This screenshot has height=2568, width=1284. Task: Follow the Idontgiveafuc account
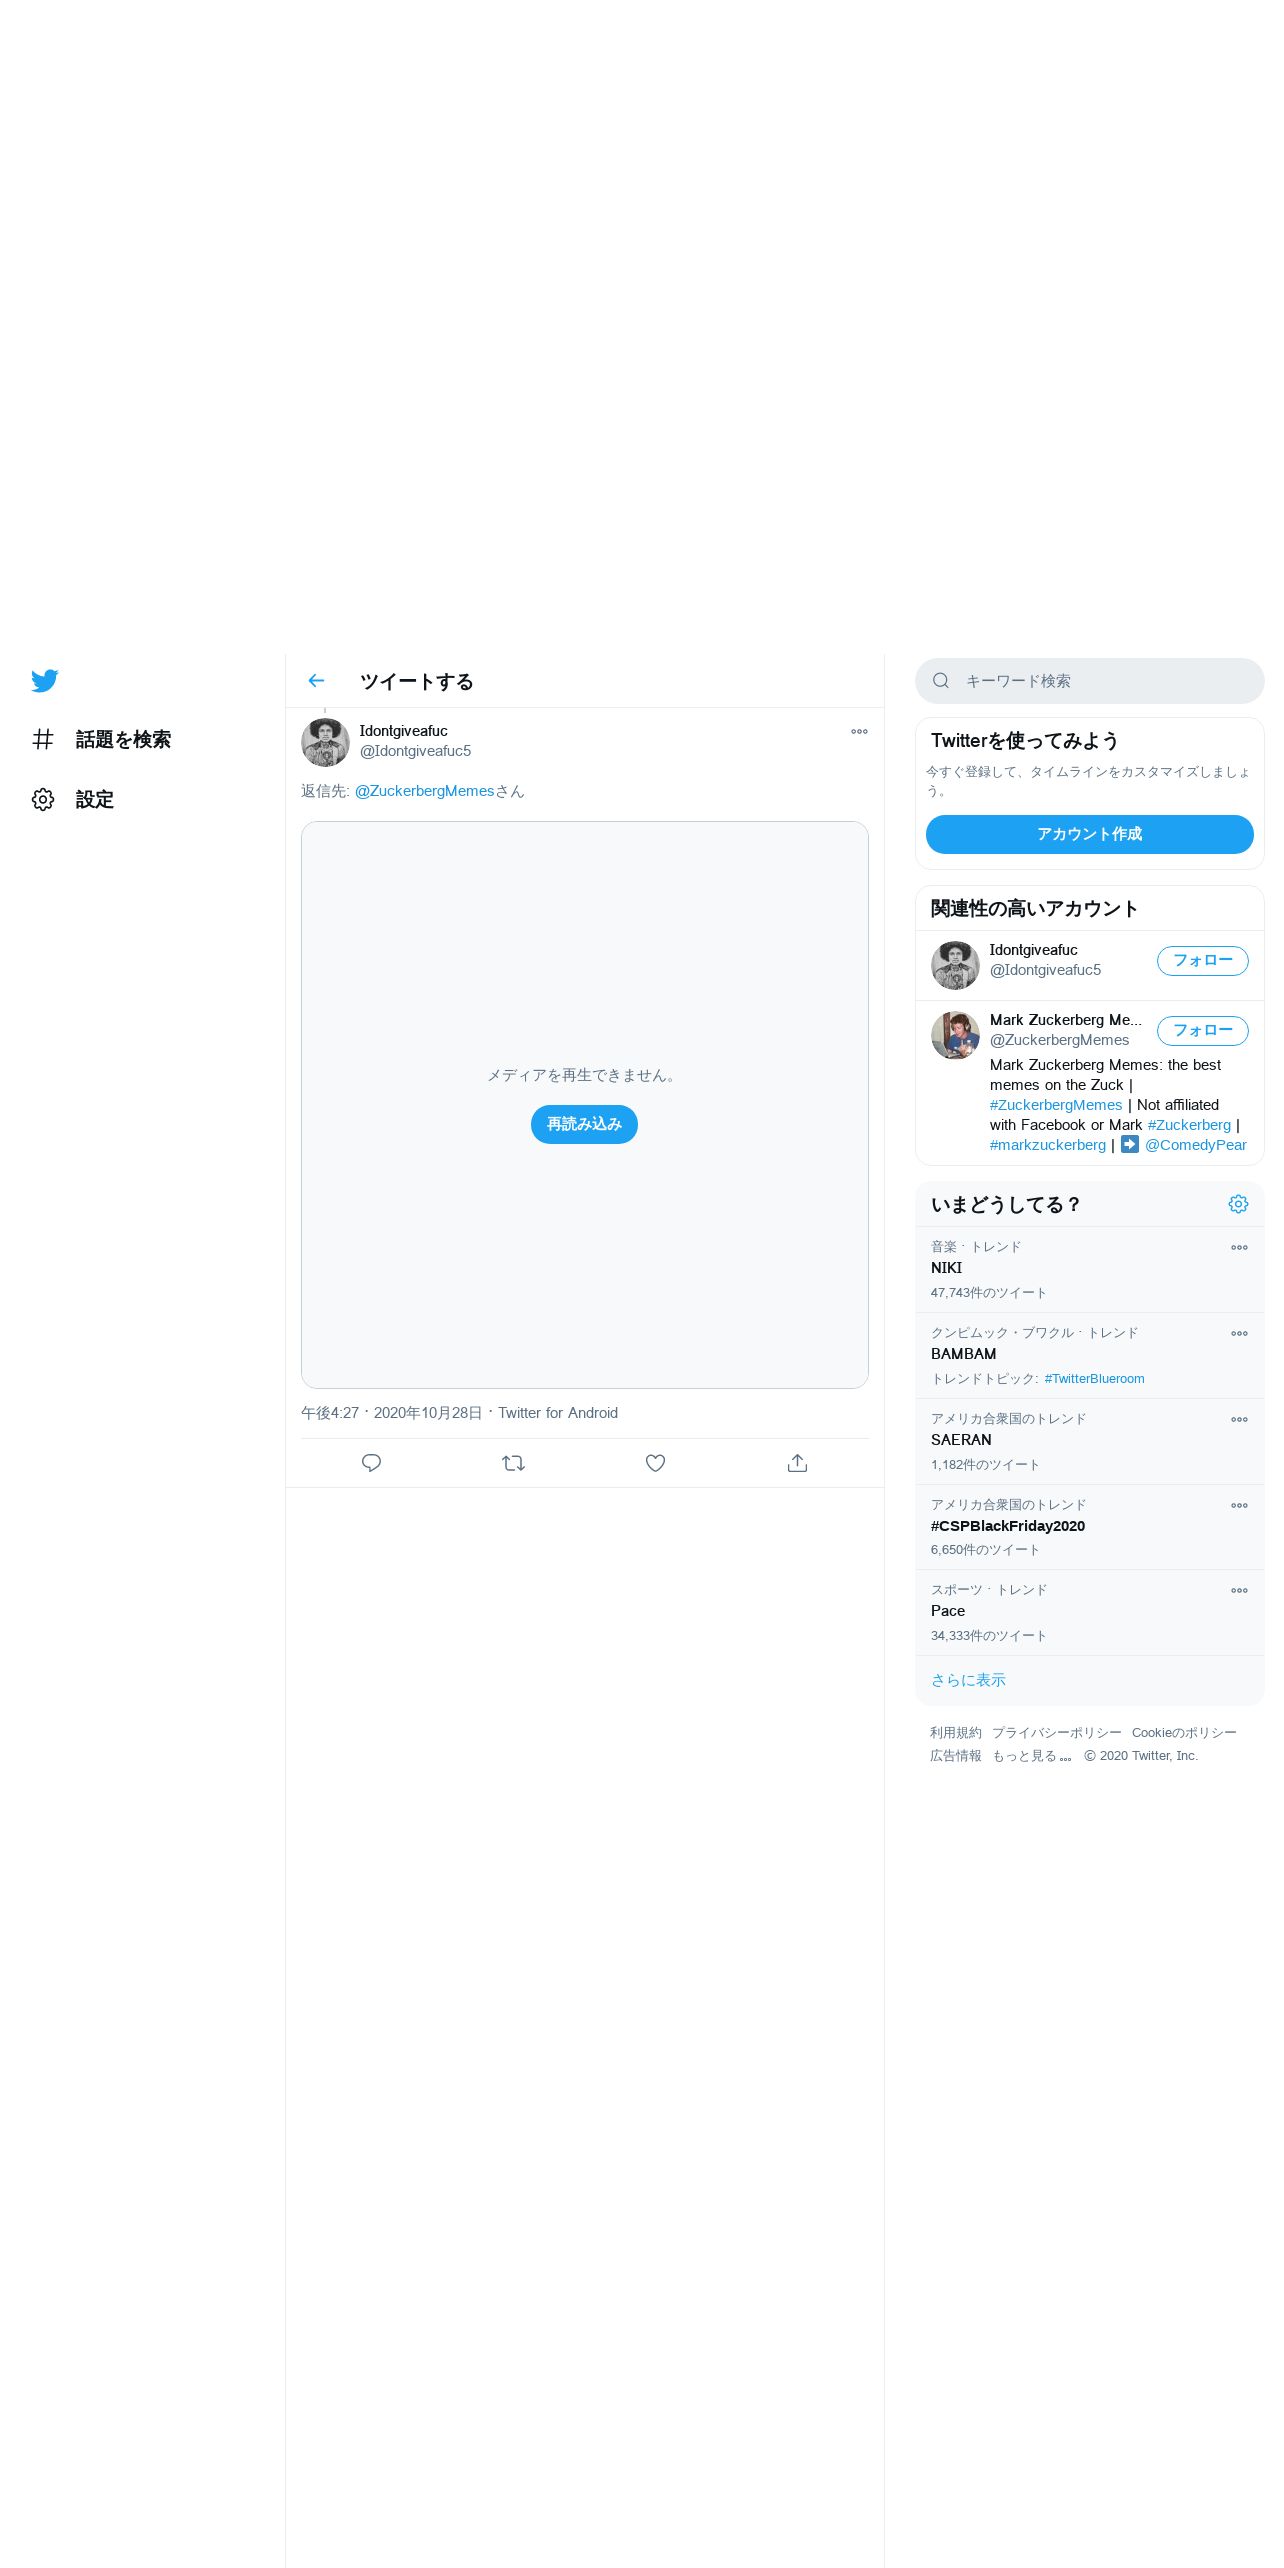1202,961
